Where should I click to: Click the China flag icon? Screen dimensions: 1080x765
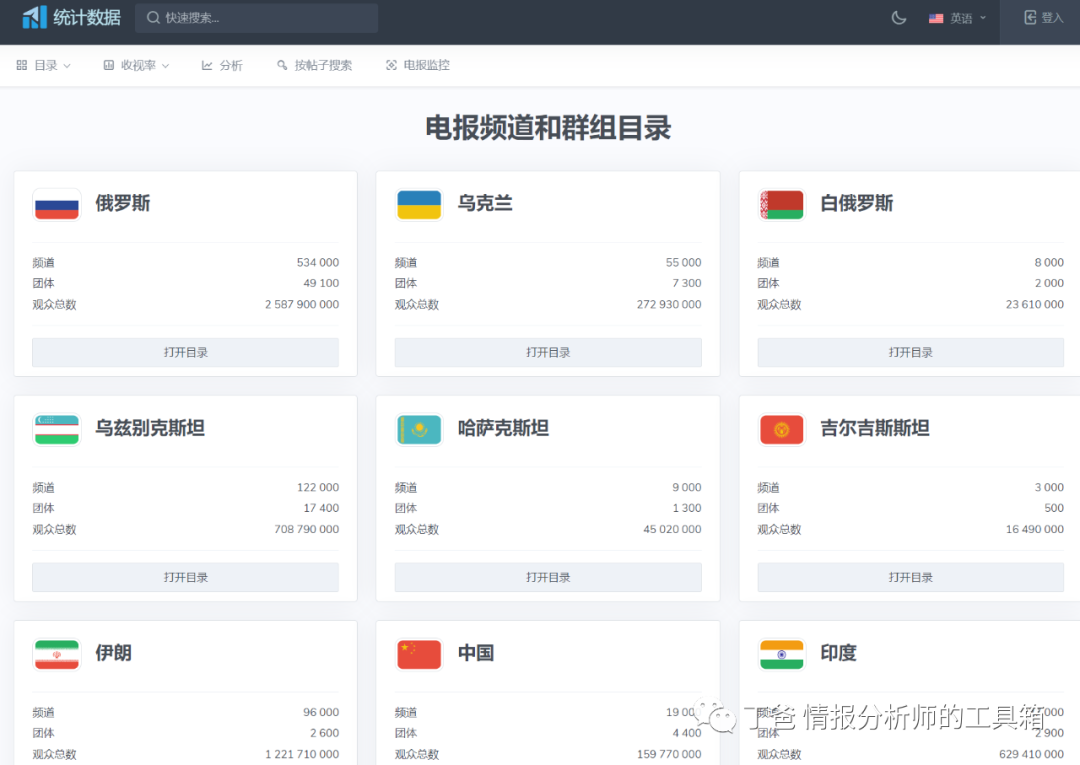click(x=419, y=654)
